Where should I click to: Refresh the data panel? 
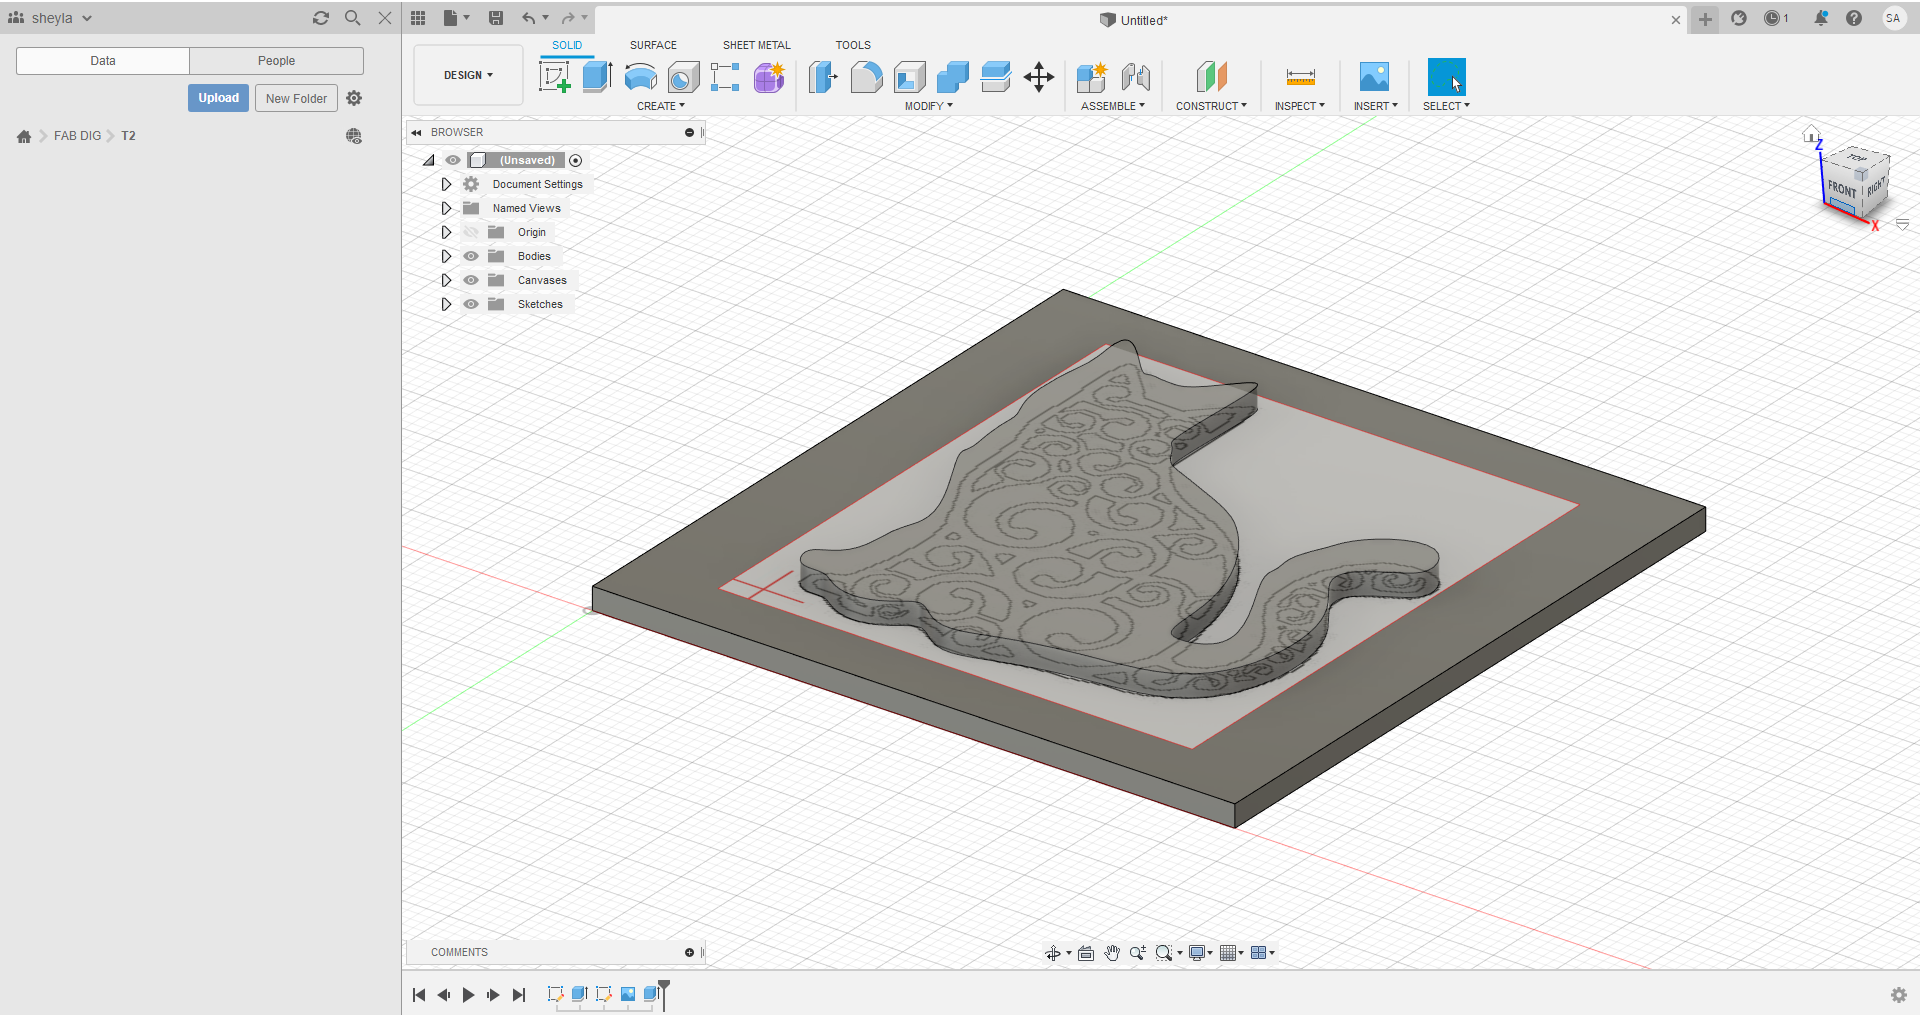pos(321,18)
